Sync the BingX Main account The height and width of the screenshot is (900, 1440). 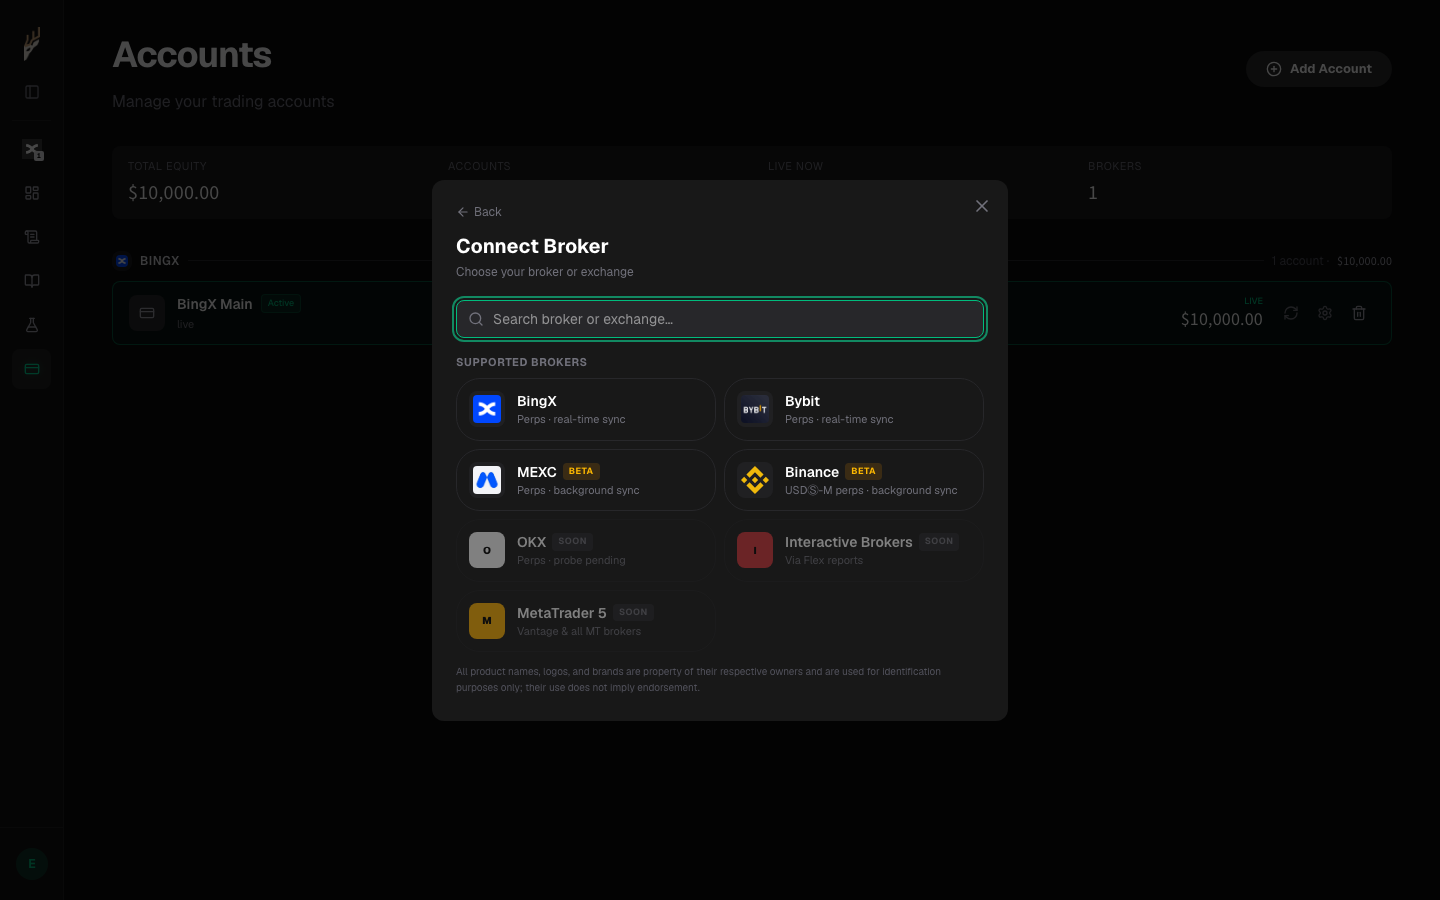(x=1291, y=313)
